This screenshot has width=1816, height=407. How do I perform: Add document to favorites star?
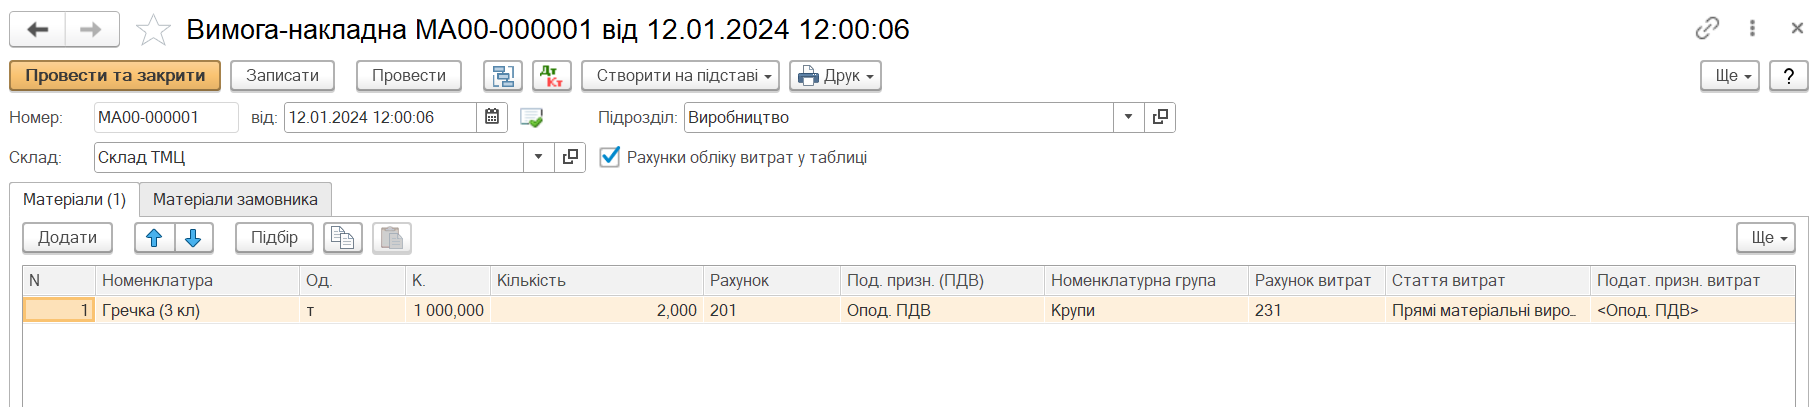tap(153, 30)
